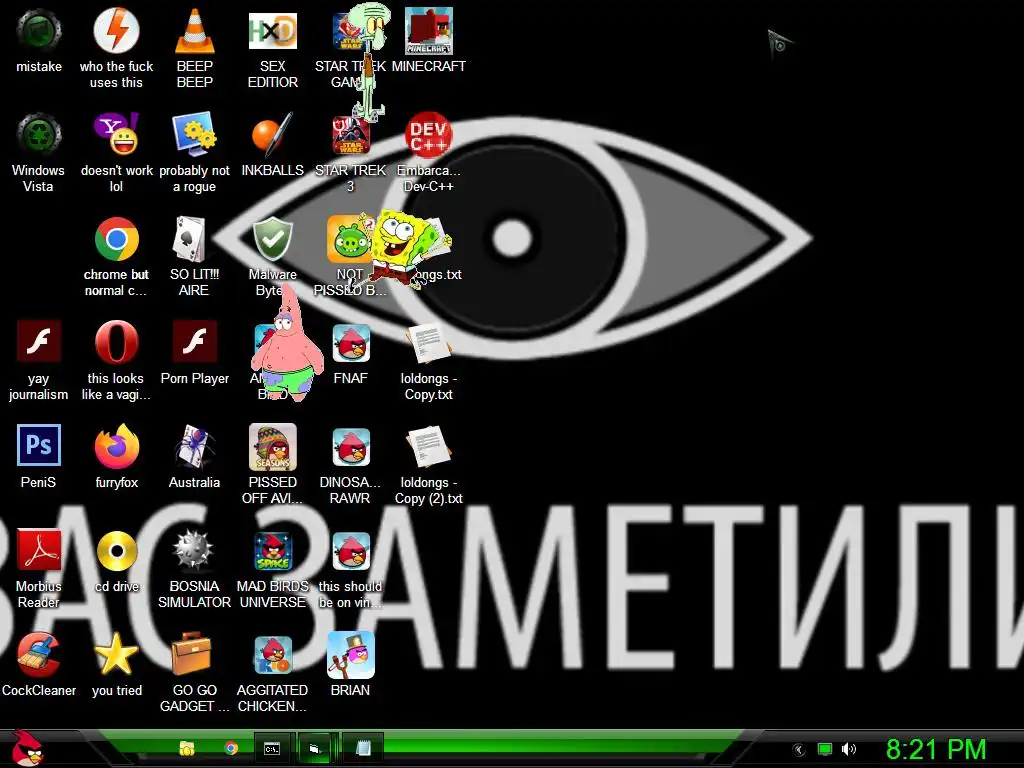Open the 'NOT PISSED B...' green pig icon

tap(347, 239)
